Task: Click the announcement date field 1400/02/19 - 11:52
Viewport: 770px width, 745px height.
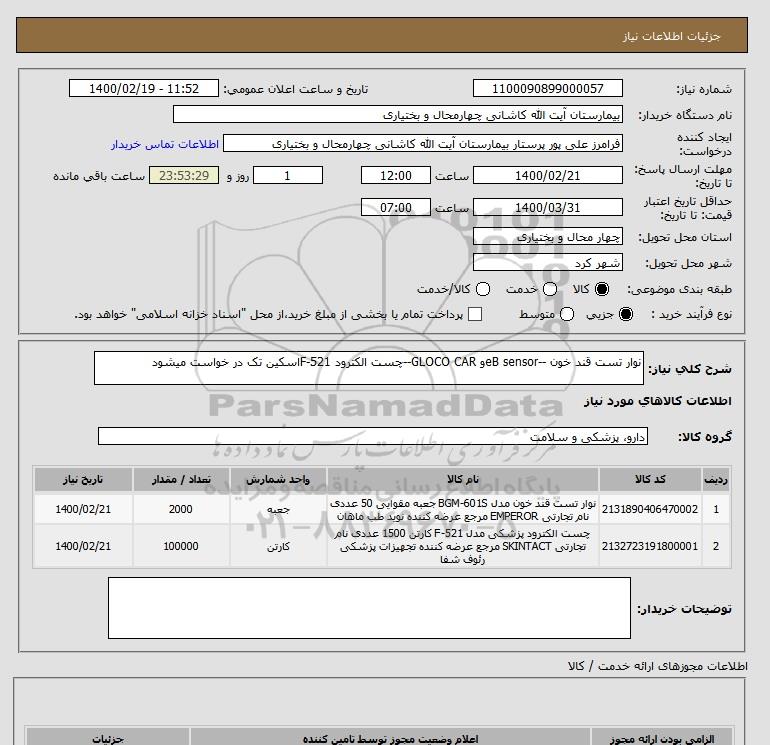Action: 144,88
